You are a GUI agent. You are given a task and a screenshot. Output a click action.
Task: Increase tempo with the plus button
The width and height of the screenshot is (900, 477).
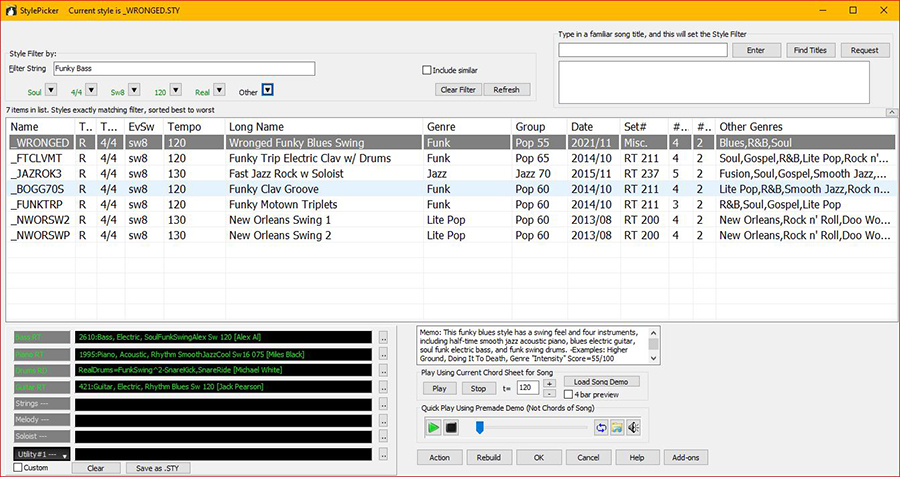549,383
